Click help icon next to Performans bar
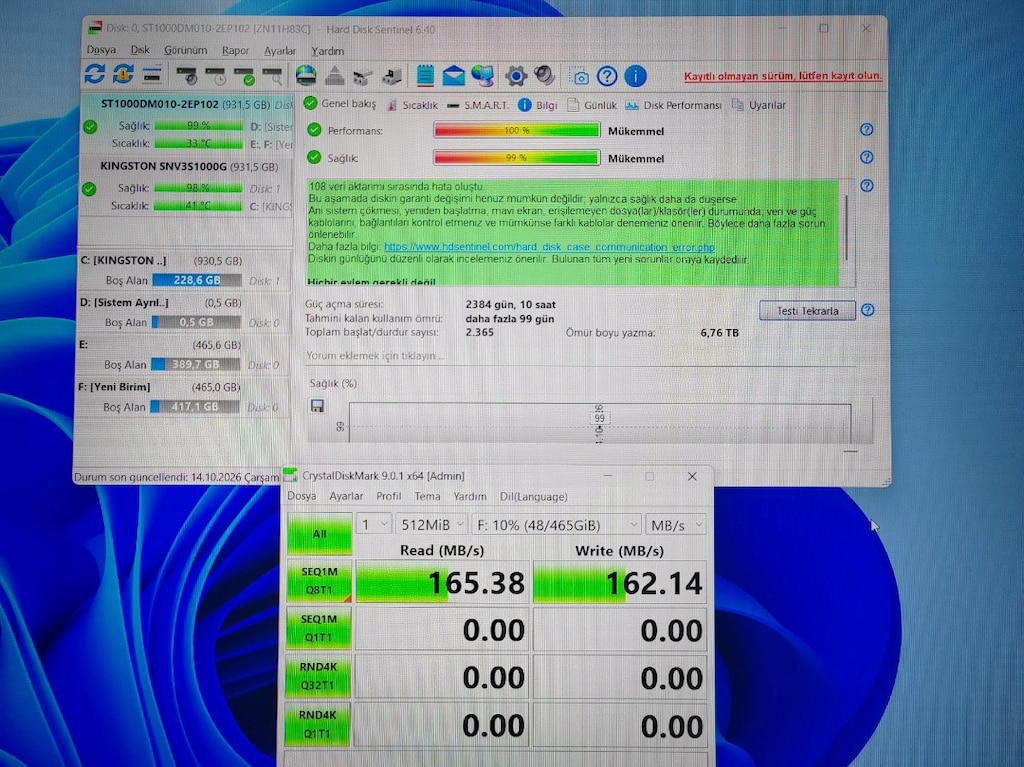 point(867,129)
